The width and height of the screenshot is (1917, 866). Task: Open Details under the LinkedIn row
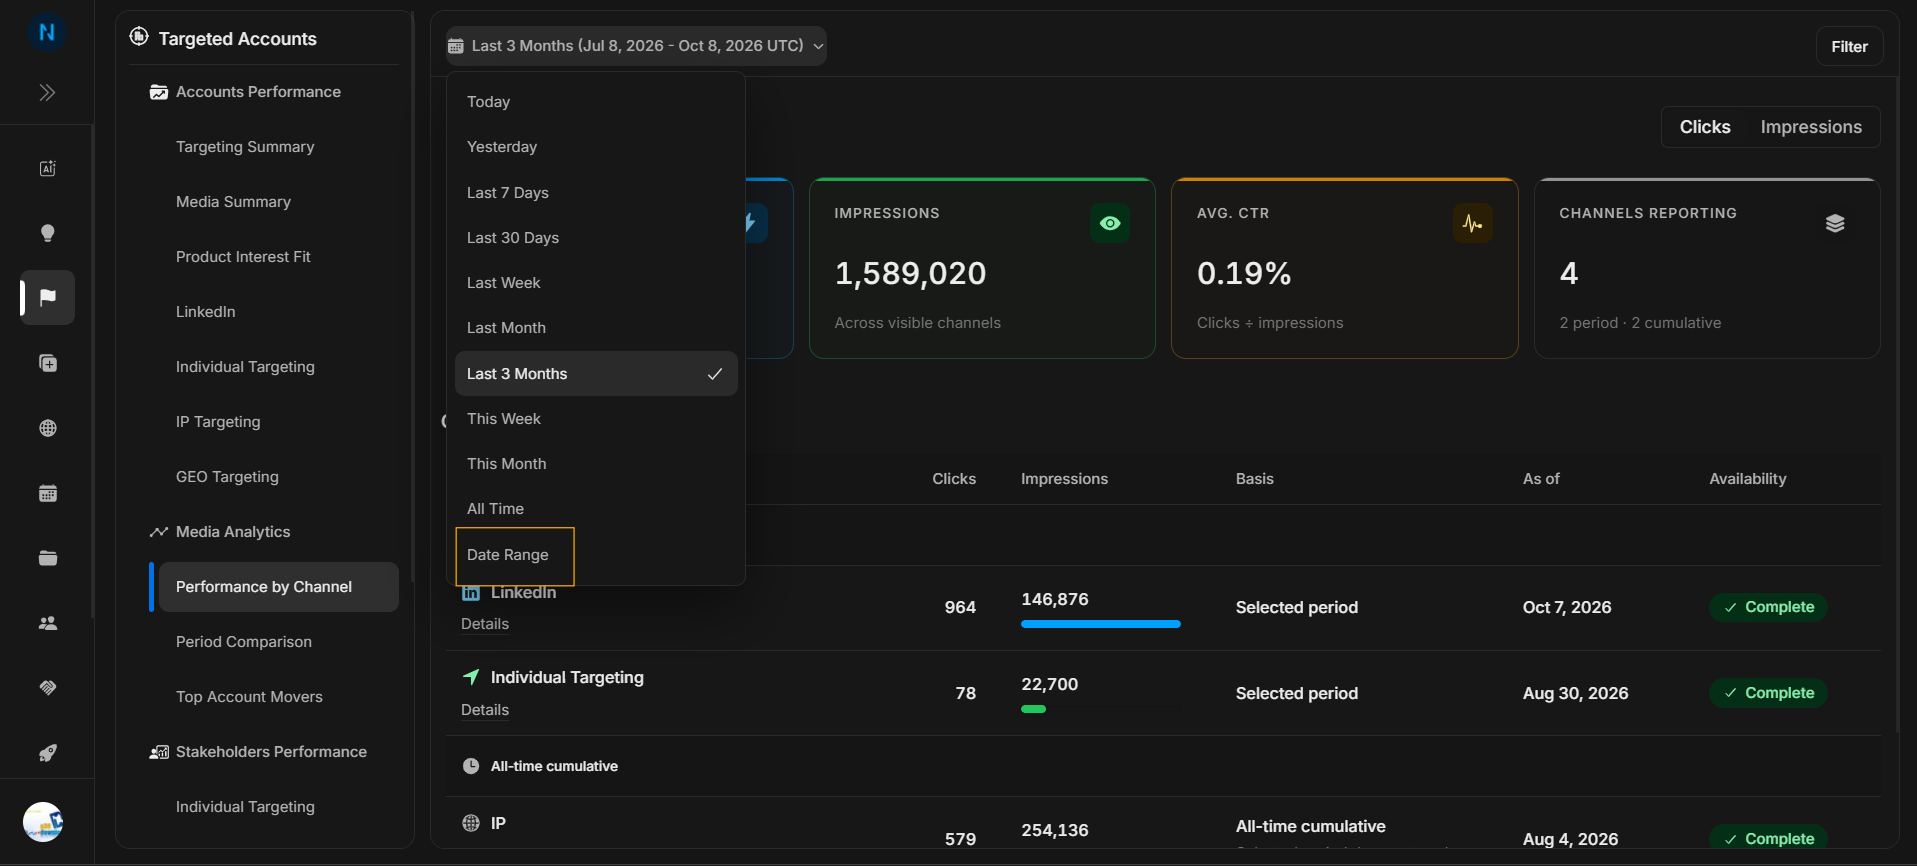tap(485, 624)
